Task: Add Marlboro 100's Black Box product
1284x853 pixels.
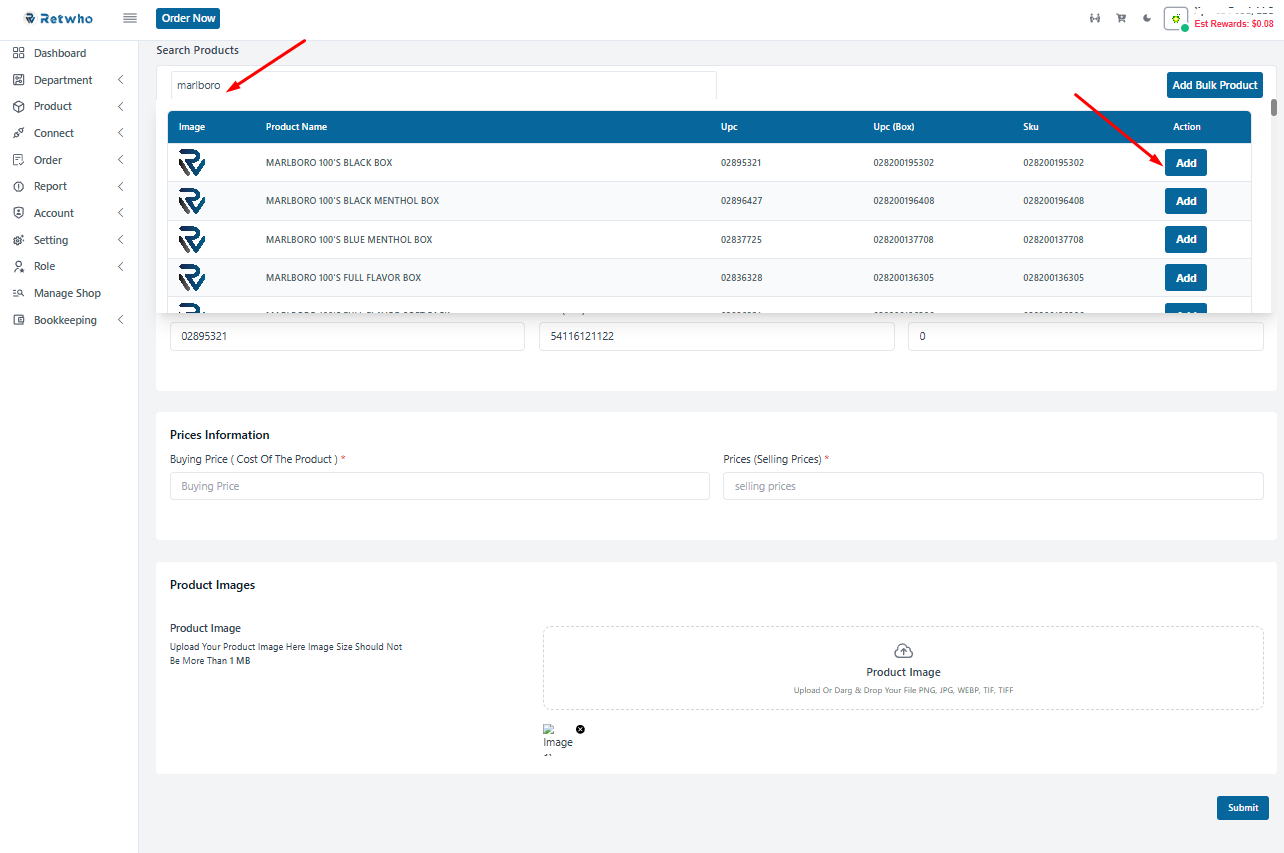Action: pyautogui.click(x=1186, y=163)
